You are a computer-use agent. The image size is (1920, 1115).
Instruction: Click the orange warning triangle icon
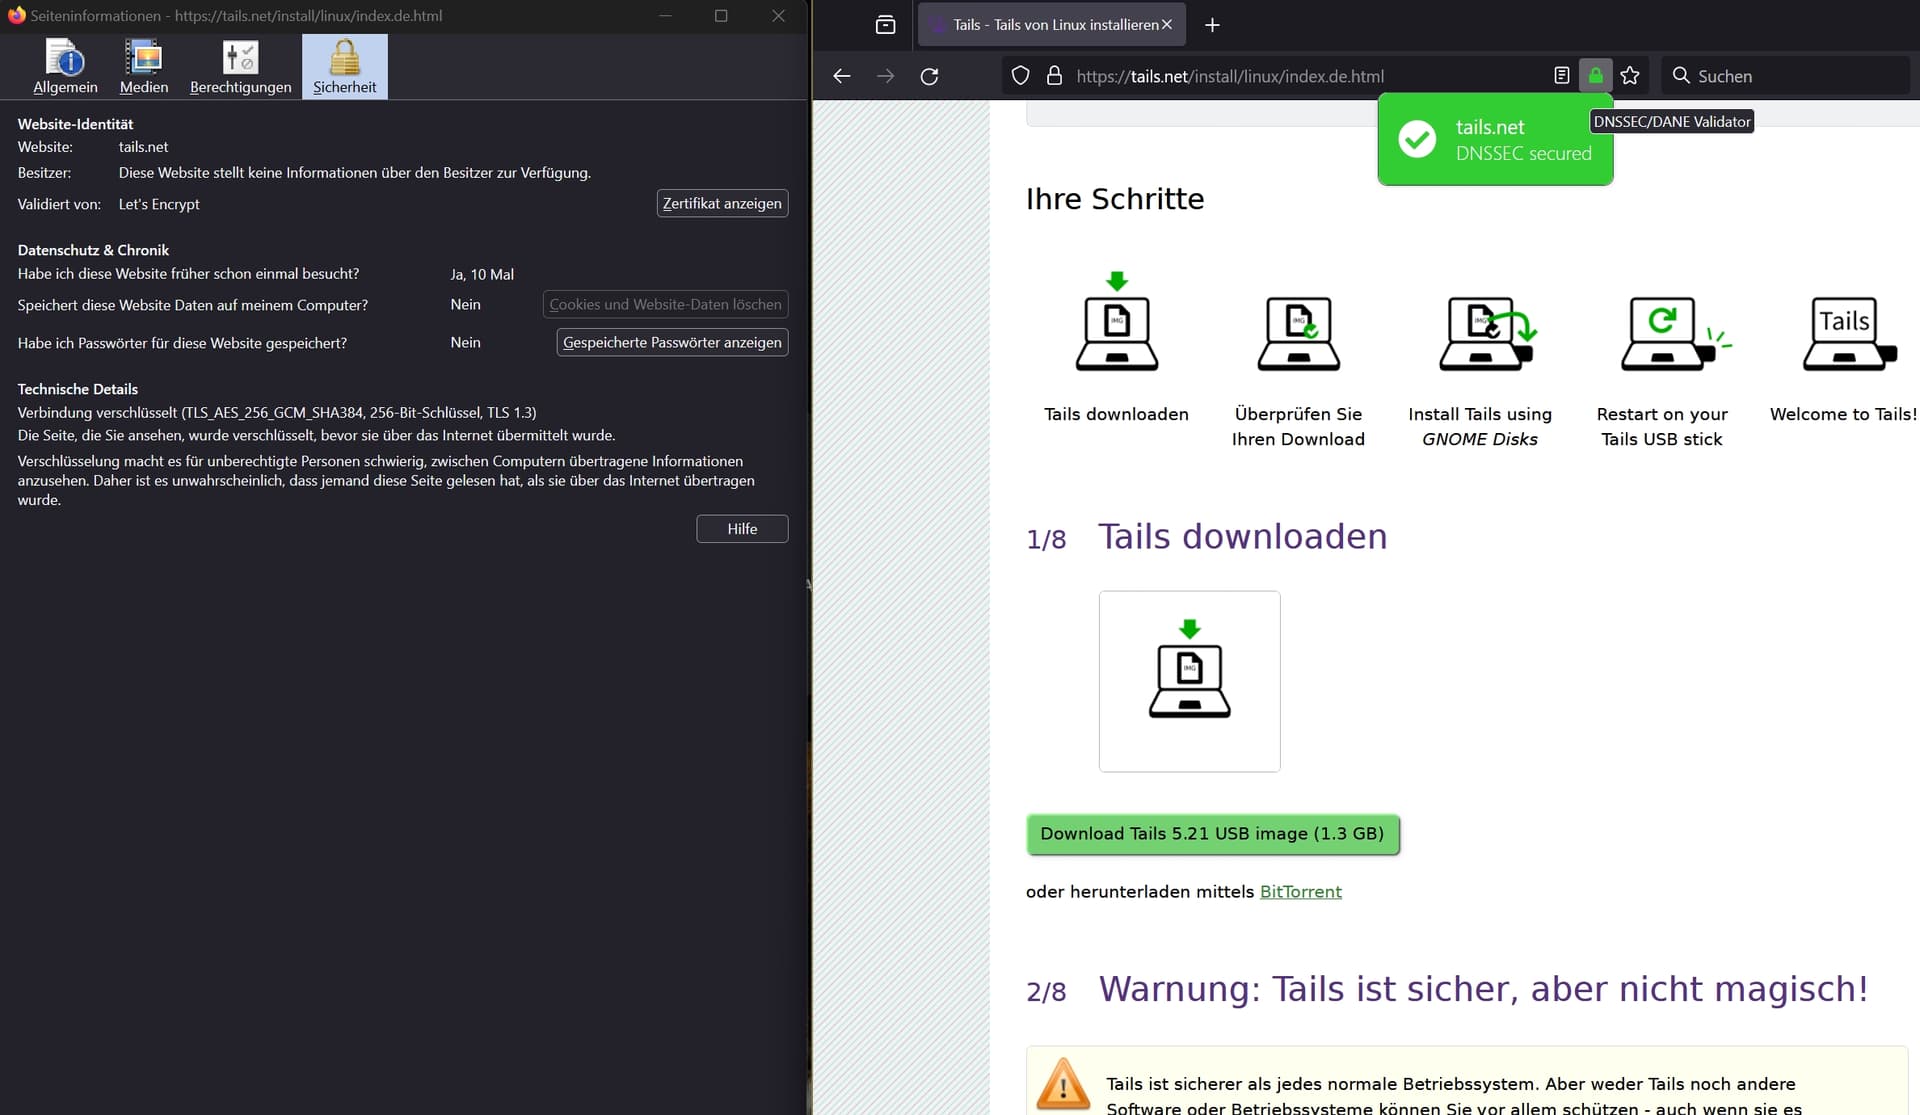1063,1084
